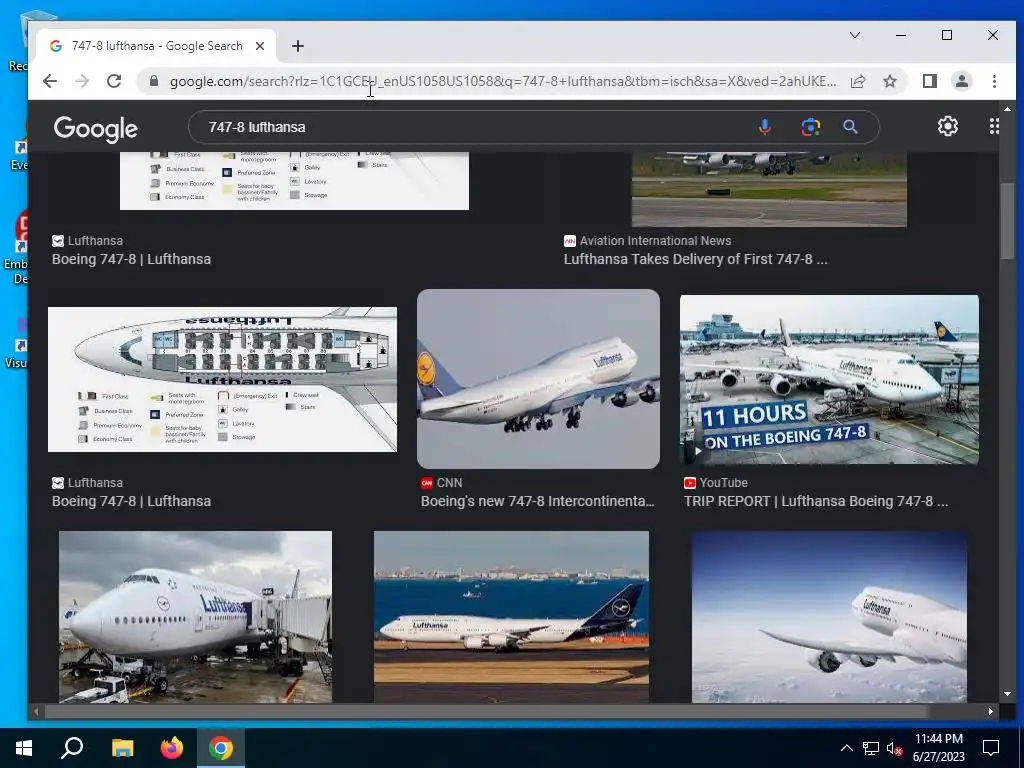Open Firefox from the taskbar

(172, 748)
